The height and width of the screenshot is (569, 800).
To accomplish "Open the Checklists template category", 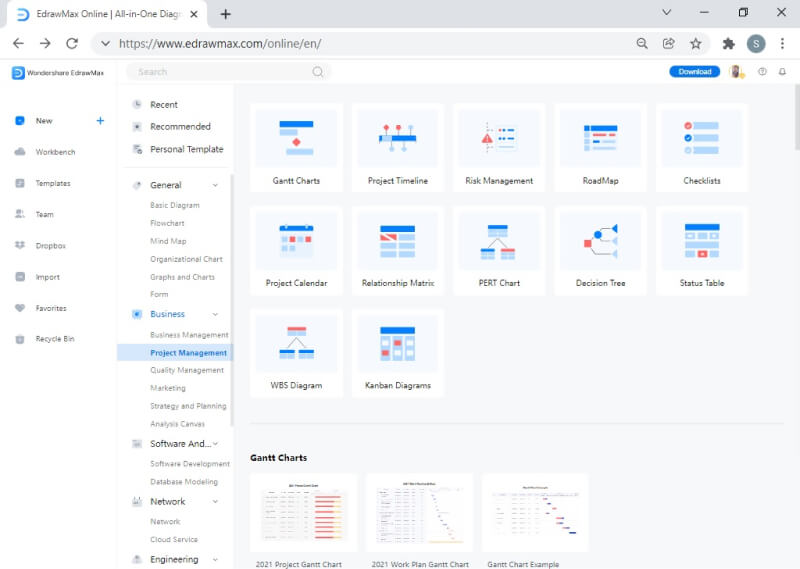I will 702,147.
